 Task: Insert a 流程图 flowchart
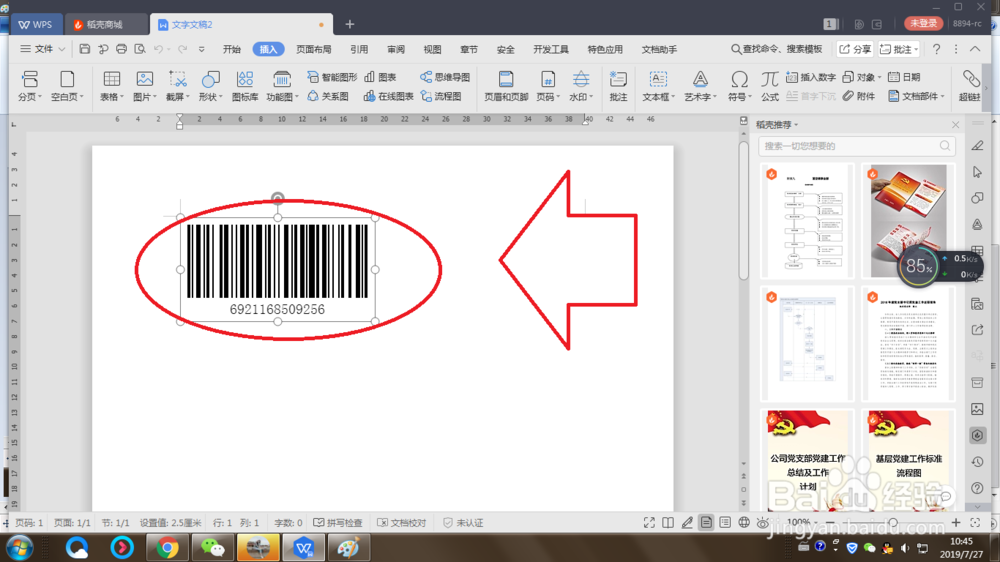point(441,96)
